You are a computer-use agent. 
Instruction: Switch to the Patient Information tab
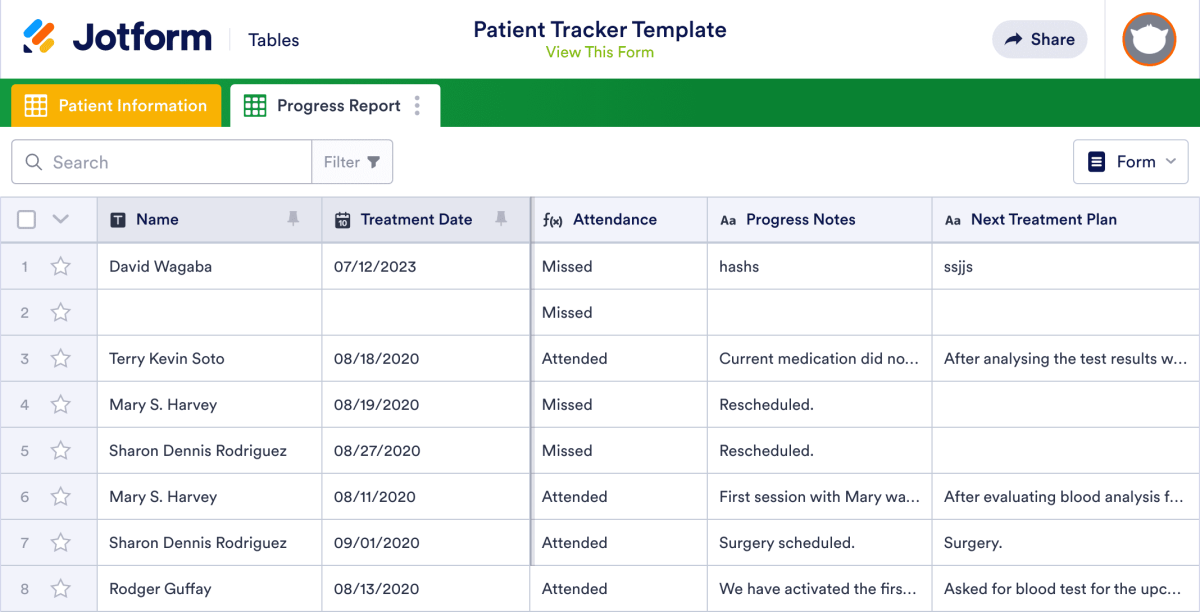(116, 105)
